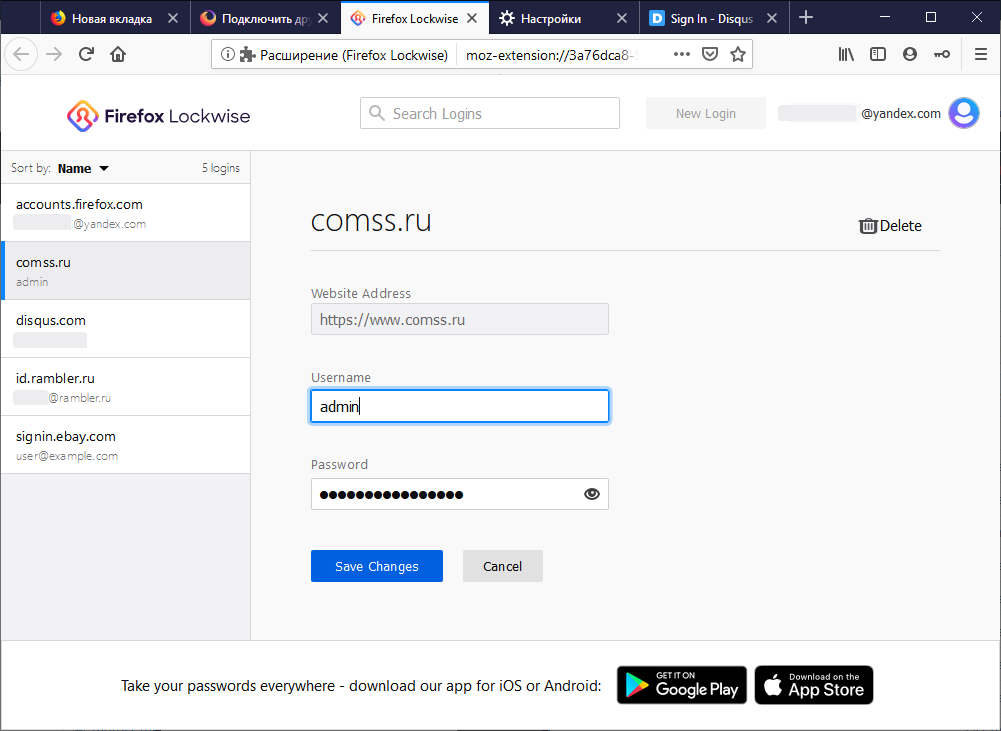This screenshot has width=1001, height=731.
Task: Close the Firefox Lockwise tab
Action: (472, 19)
